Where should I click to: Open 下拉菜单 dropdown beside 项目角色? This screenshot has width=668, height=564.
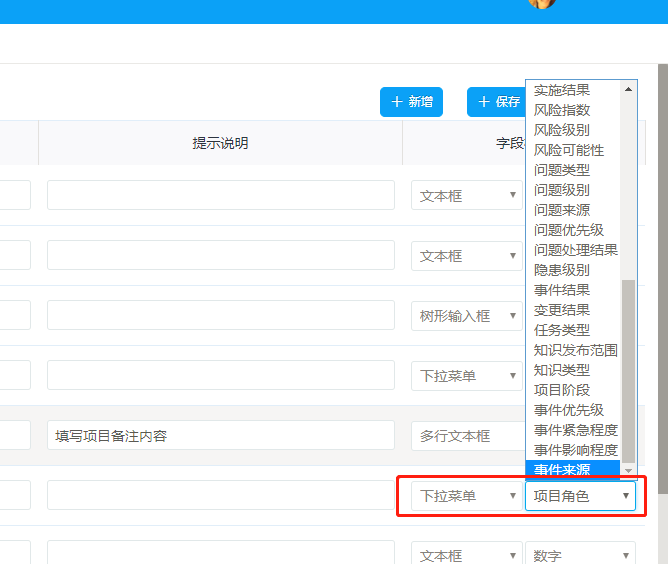466,496
